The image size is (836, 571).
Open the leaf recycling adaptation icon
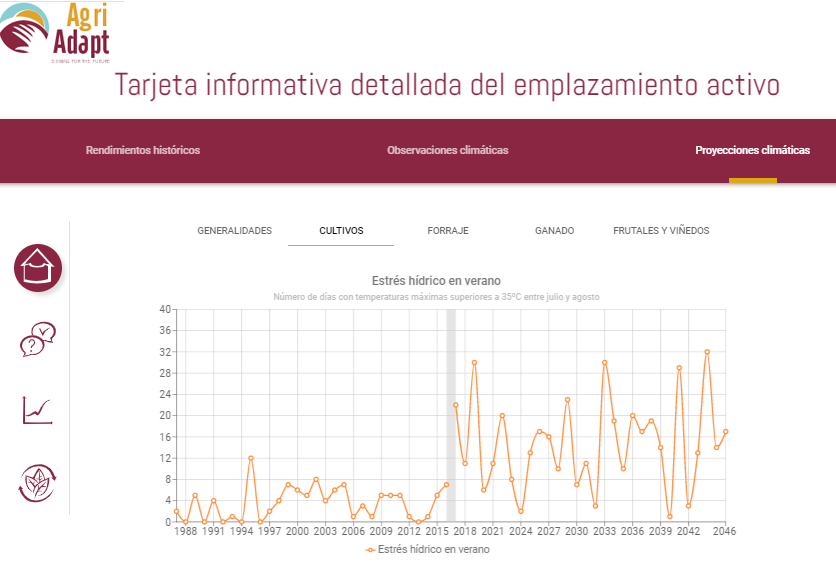click(37, 483)
